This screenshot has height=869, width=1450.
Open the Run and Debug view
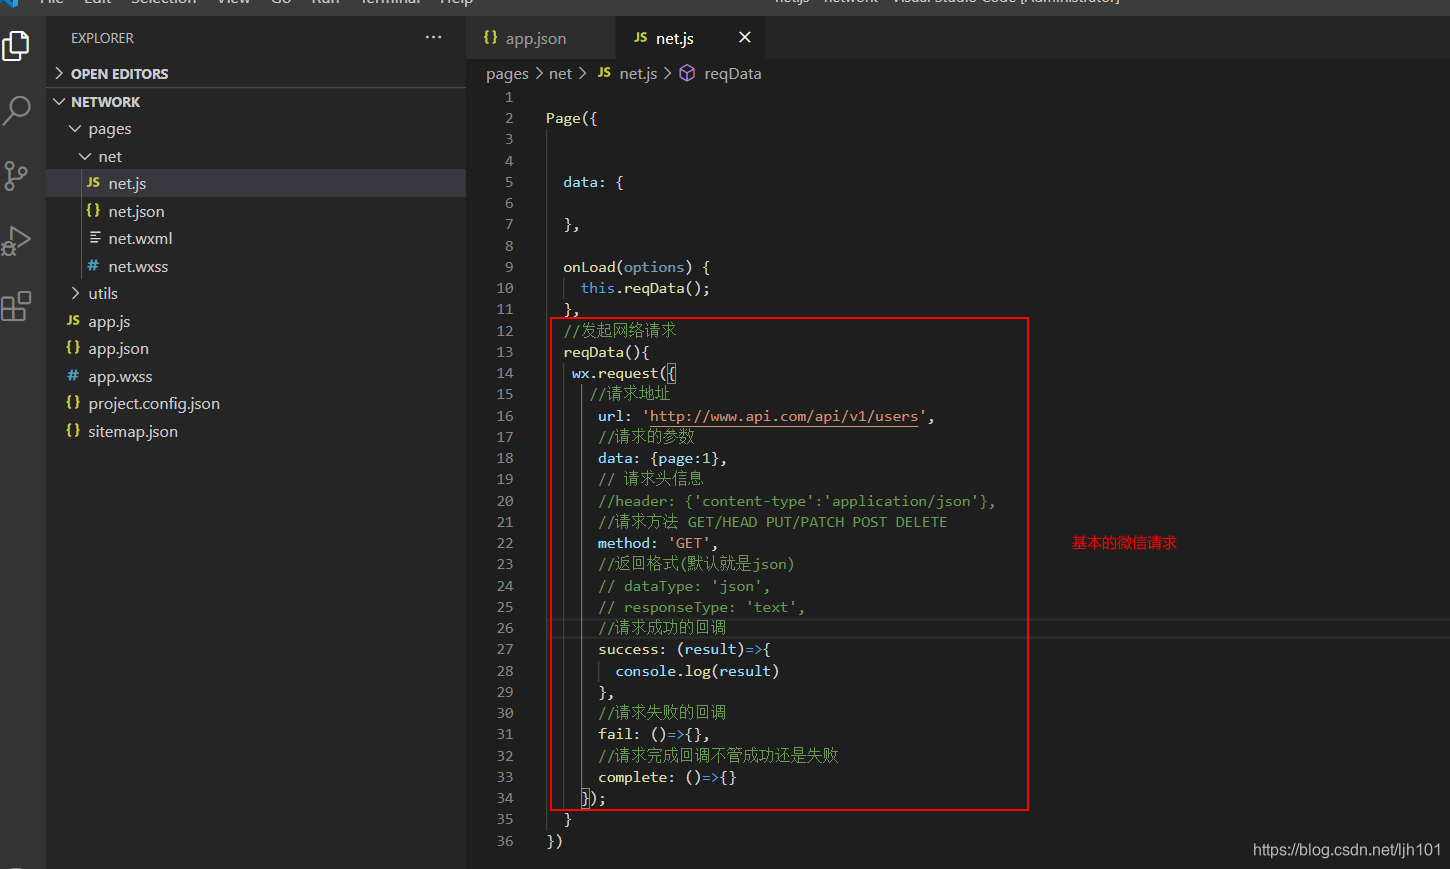click(x=17, y=241)
